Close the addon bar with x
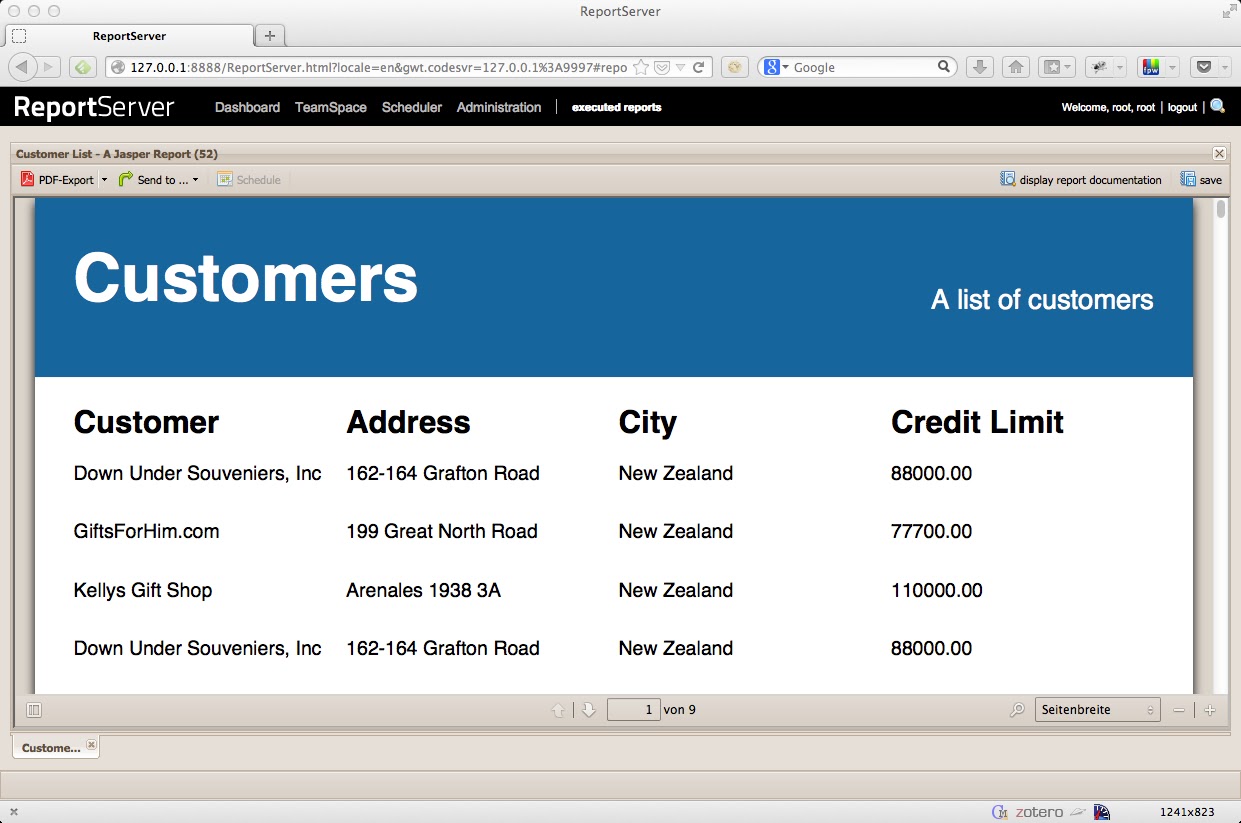This screenshot has height=823, width=1241. pos(13,812)
